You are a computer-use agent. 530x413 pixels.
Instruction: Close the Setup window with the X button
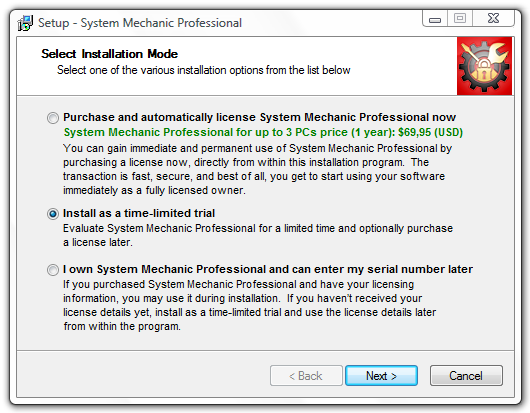click(x=493, y=18)
